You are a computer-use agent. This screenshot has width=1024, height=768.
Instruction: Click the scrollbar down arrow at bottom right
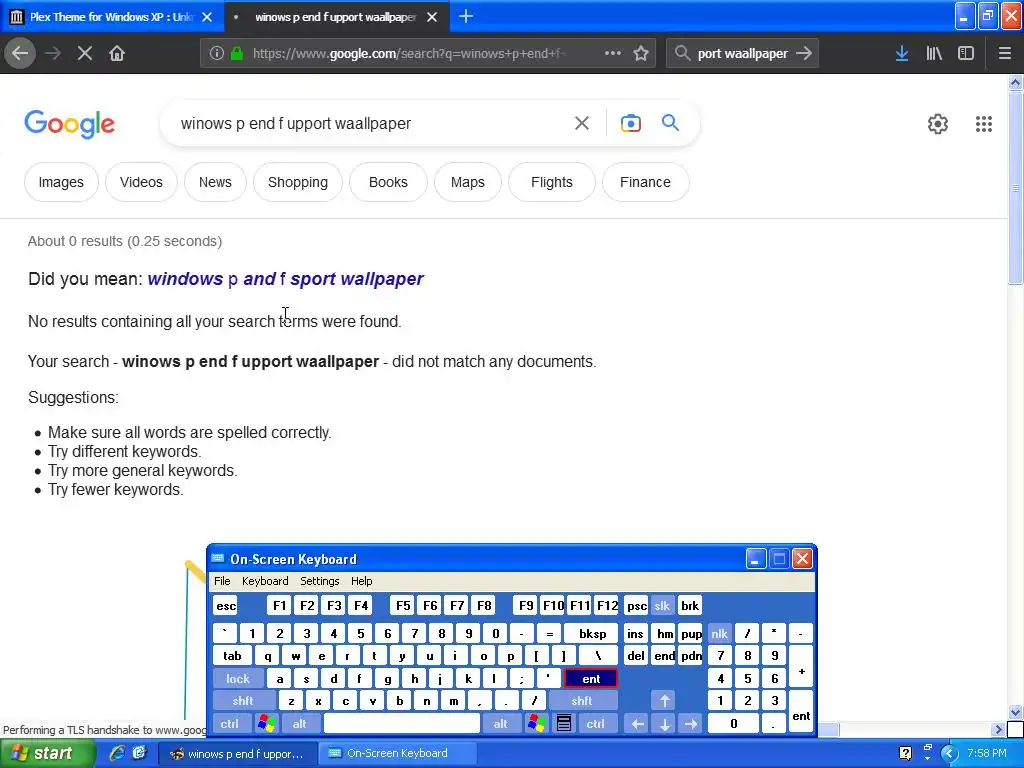[x=1015, y=712]
